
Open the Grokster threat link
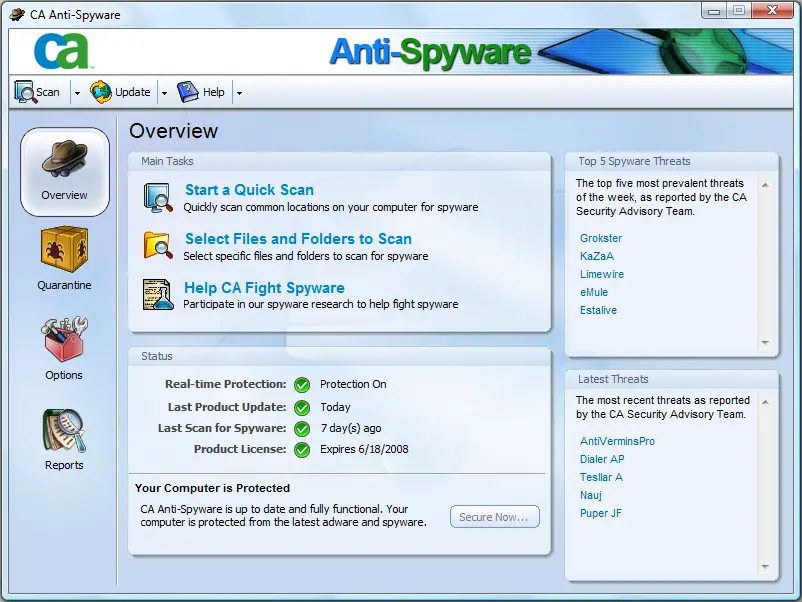[x=601, y=238]
